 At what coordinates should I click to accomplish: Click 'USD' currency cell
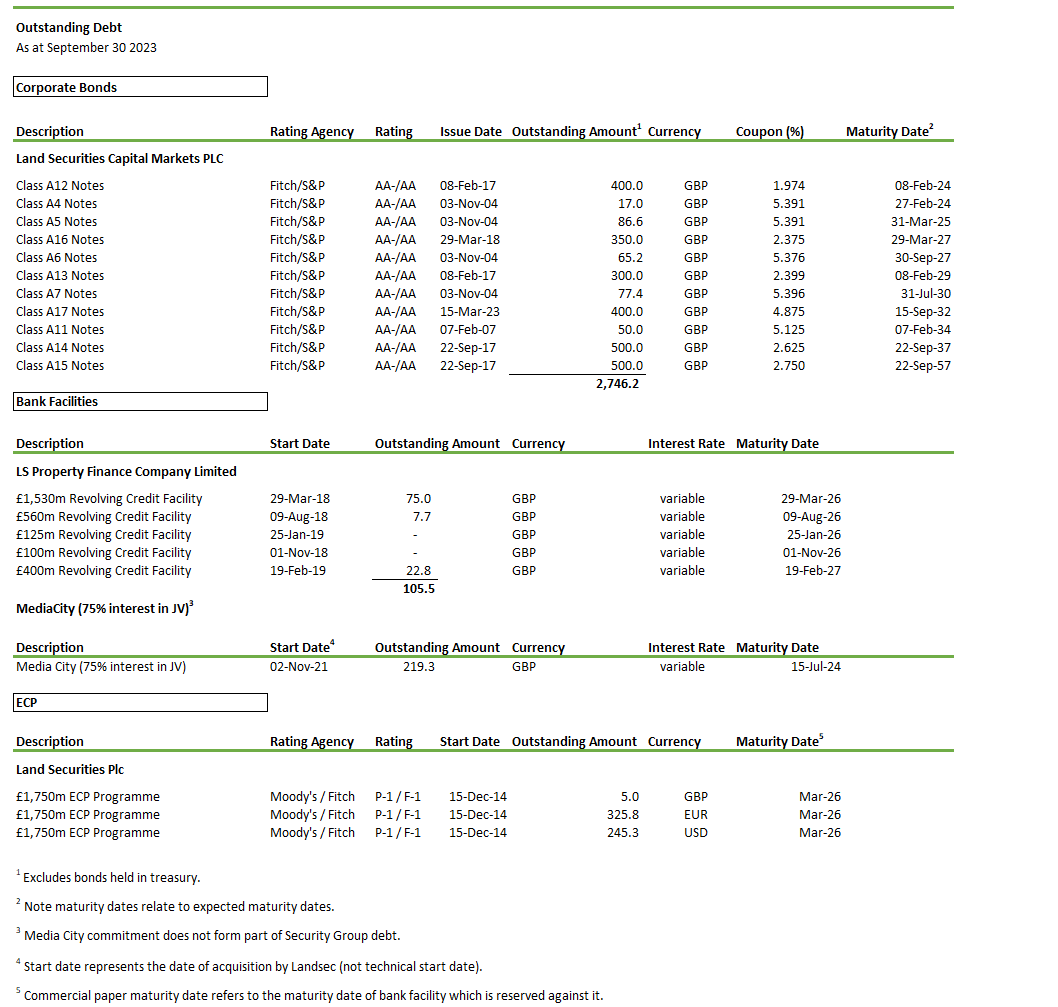pyautogui.click(x=696, y=833)
